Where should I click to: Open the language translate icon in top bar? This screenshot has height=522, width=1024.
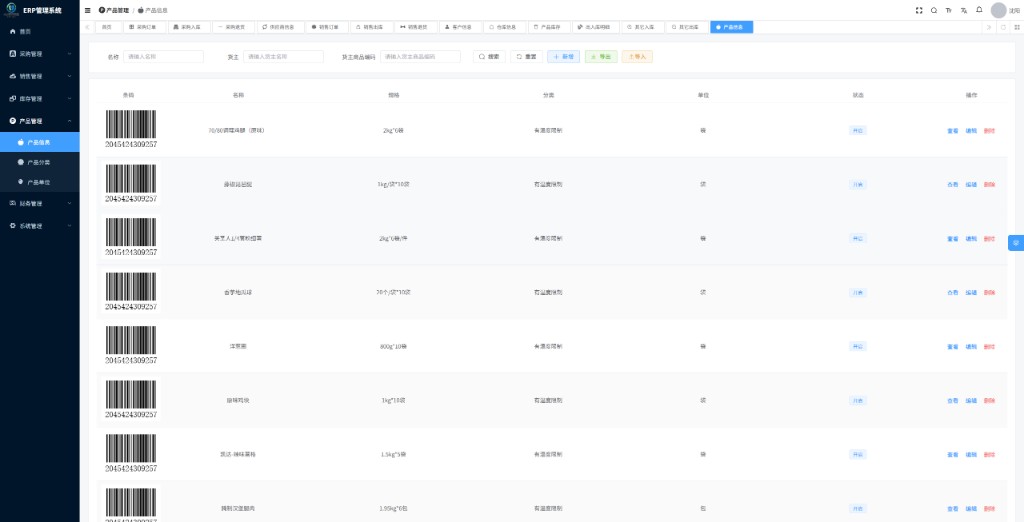pos(964,10)
